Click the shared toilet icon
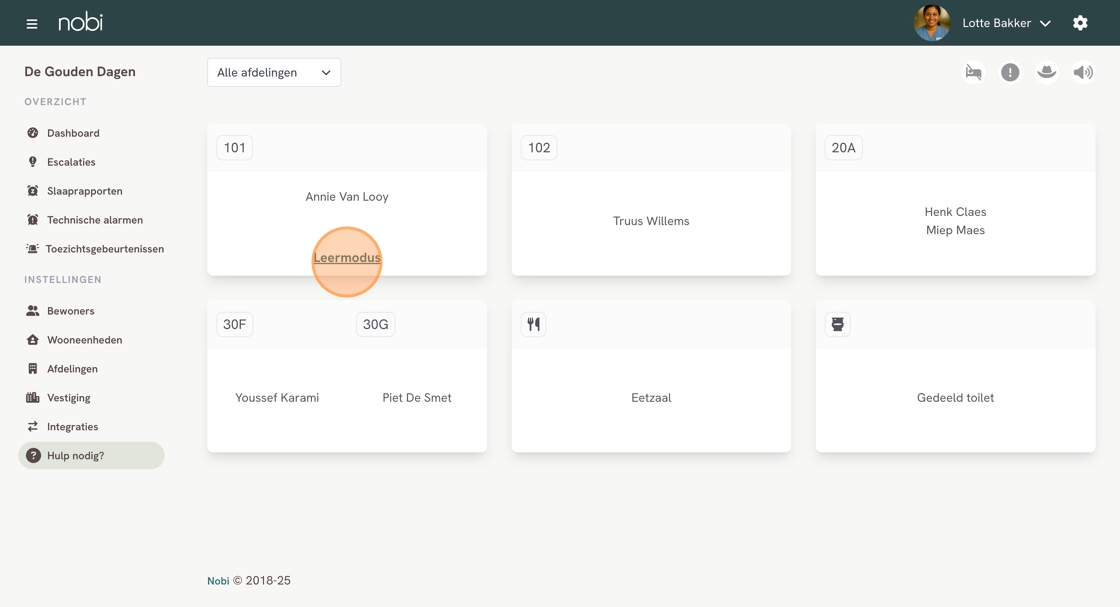Image resolution: width=1120 pixels, height=607 pixels. click(x=838, y=324)
